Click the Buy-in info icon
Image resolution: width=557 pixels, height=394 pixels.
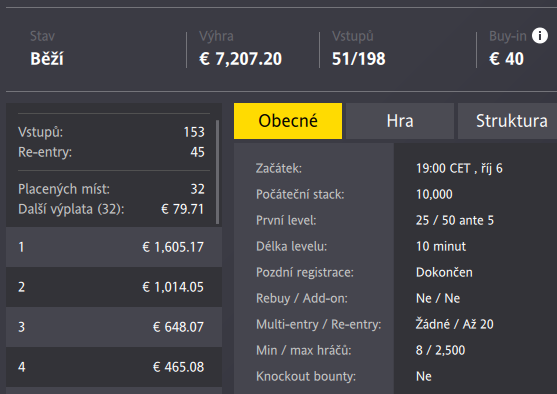click(x=540, y=36)
